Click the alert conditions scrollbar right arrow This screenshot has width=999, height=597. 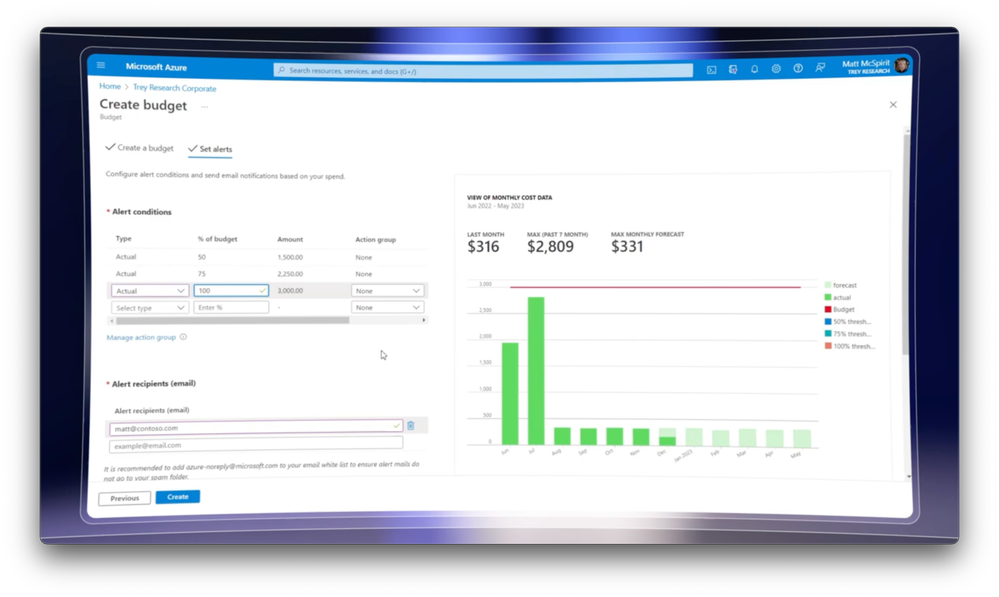(x=424, y=320)
